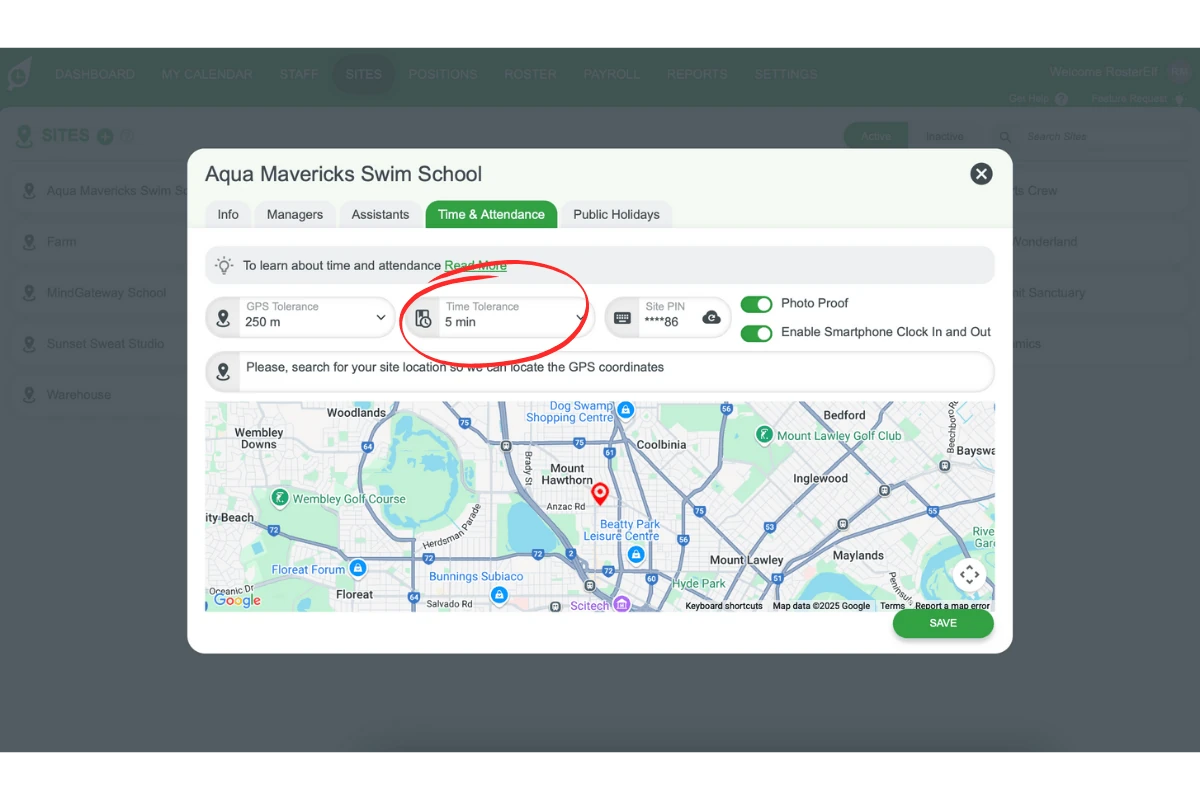
Task: Open the map camera controls button
Action: 969,575
